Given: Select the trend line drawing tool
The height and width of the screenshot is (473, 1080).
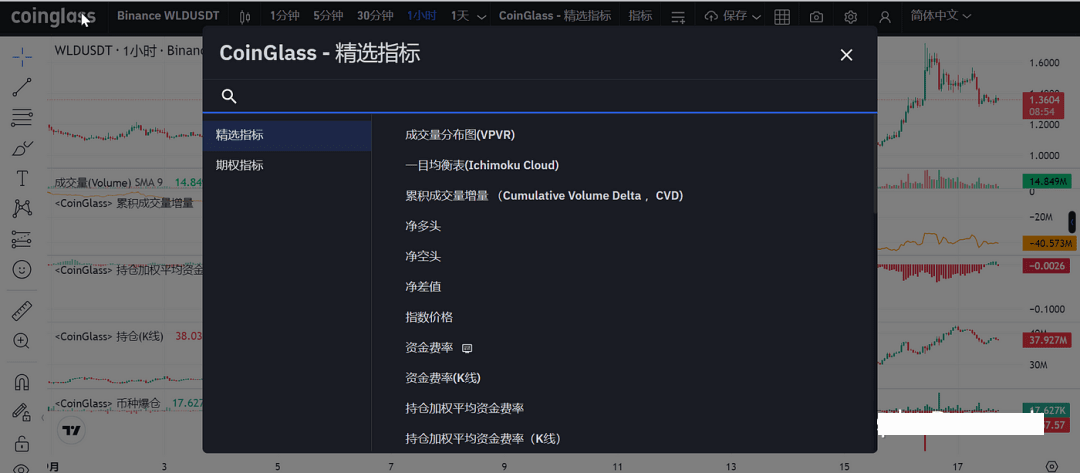Looking at the screenshot, I should pos(22,87).
